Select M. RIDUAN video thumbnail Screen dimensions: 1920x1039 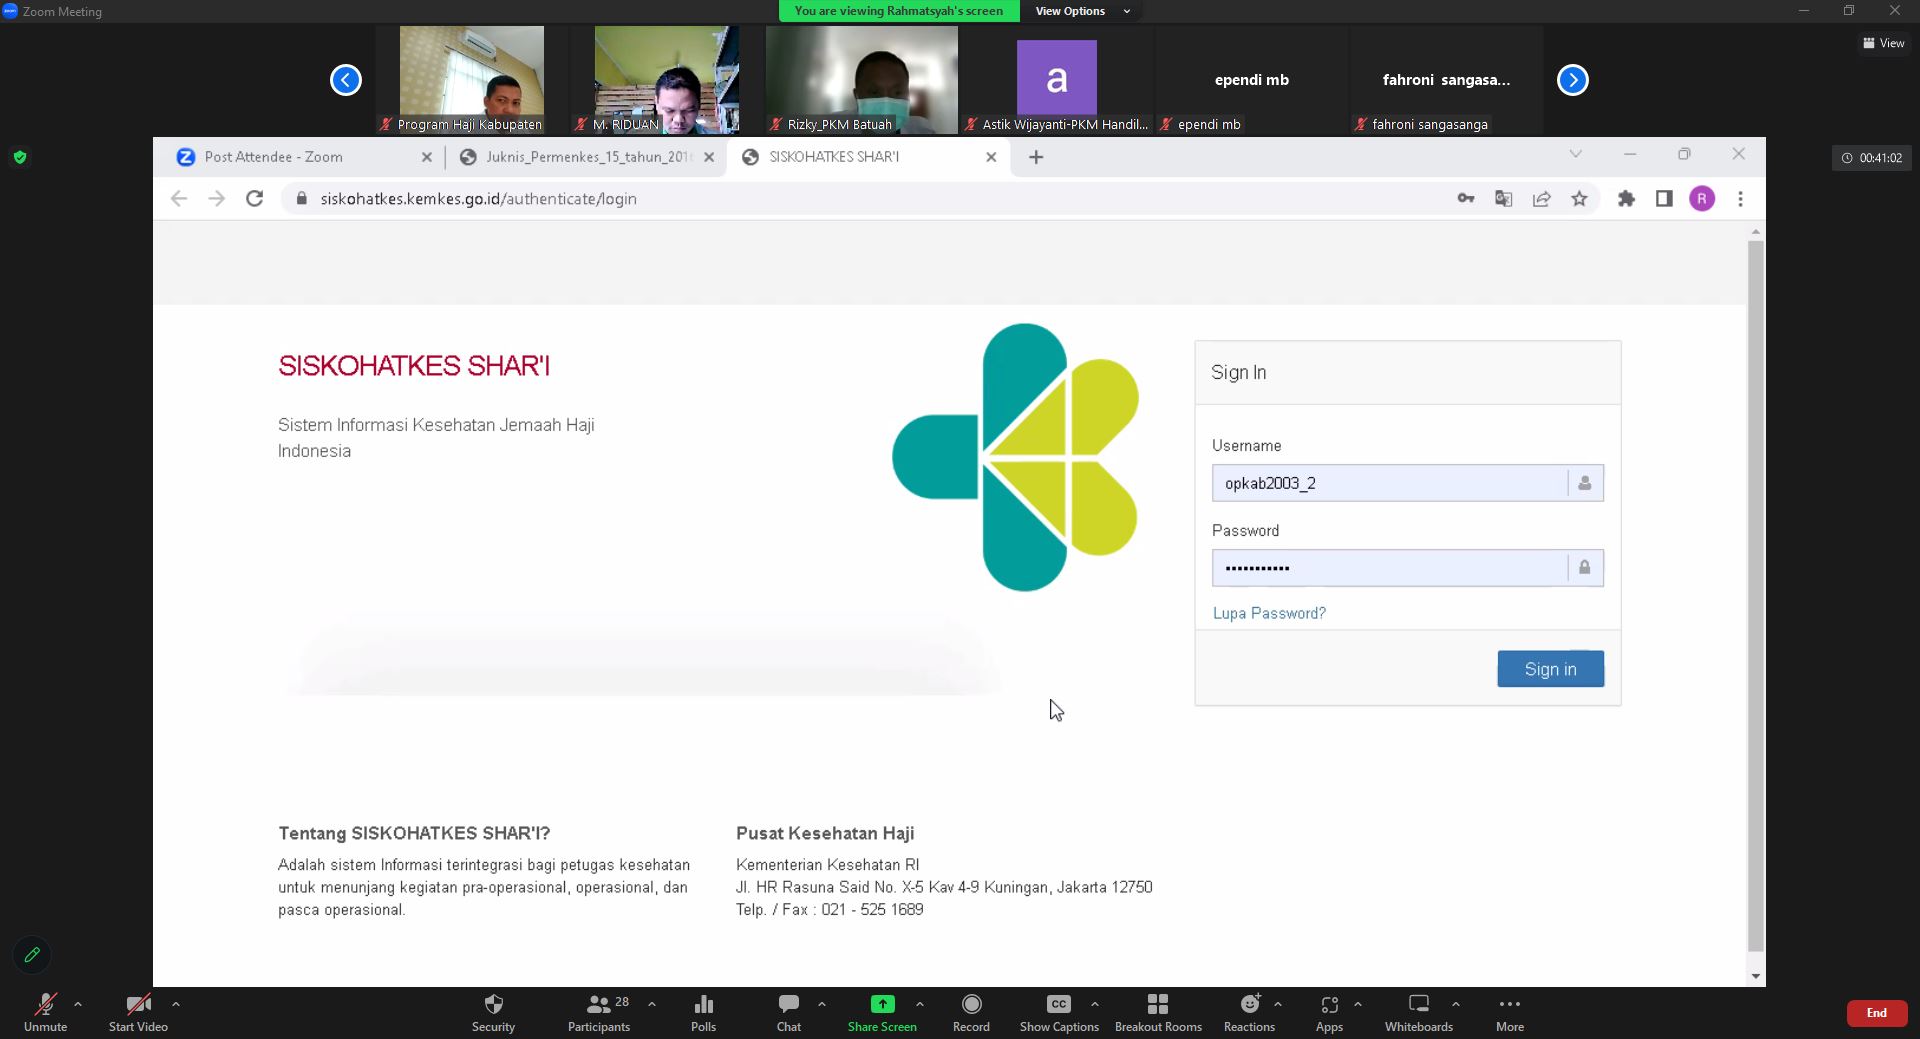coord(666,80)
